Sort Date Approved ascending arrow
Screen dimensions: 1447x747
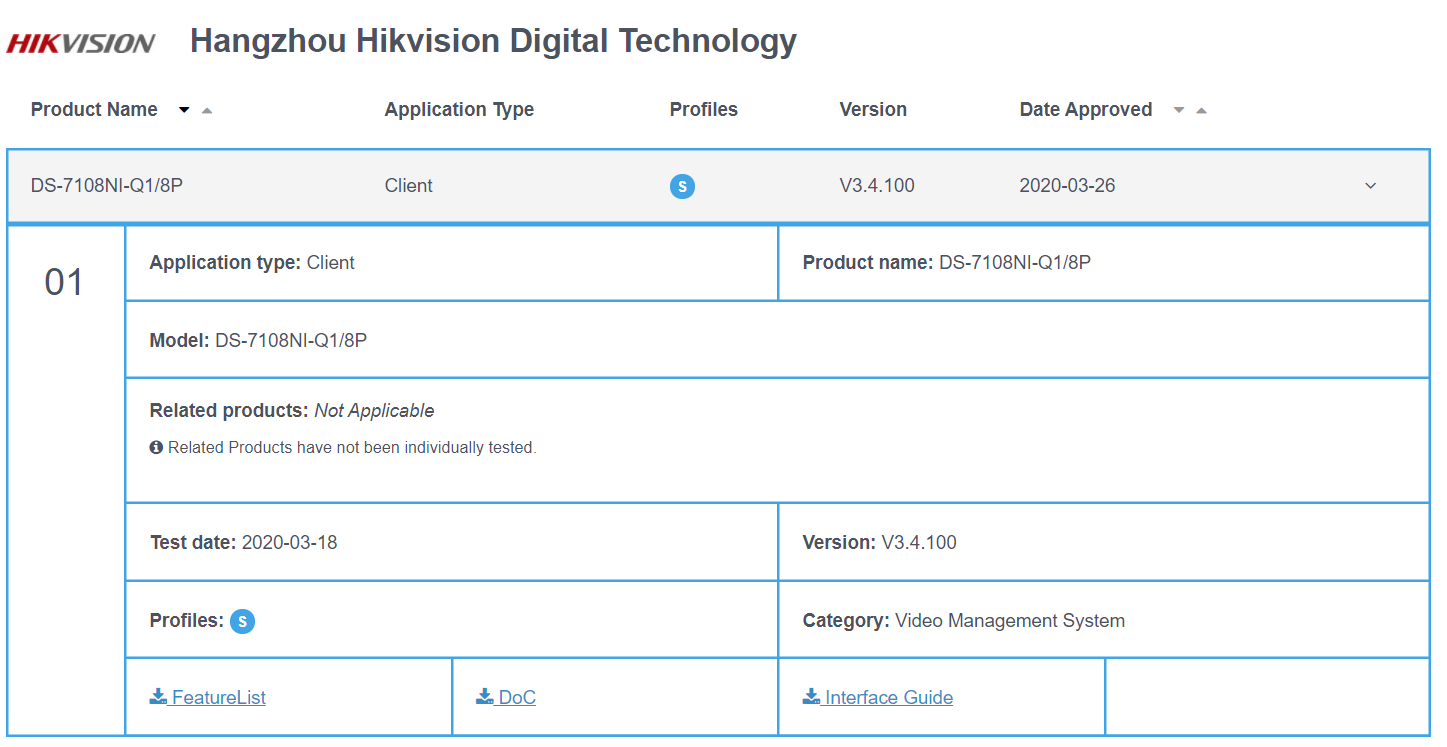pyautogui.click(x=1201, y=110)
